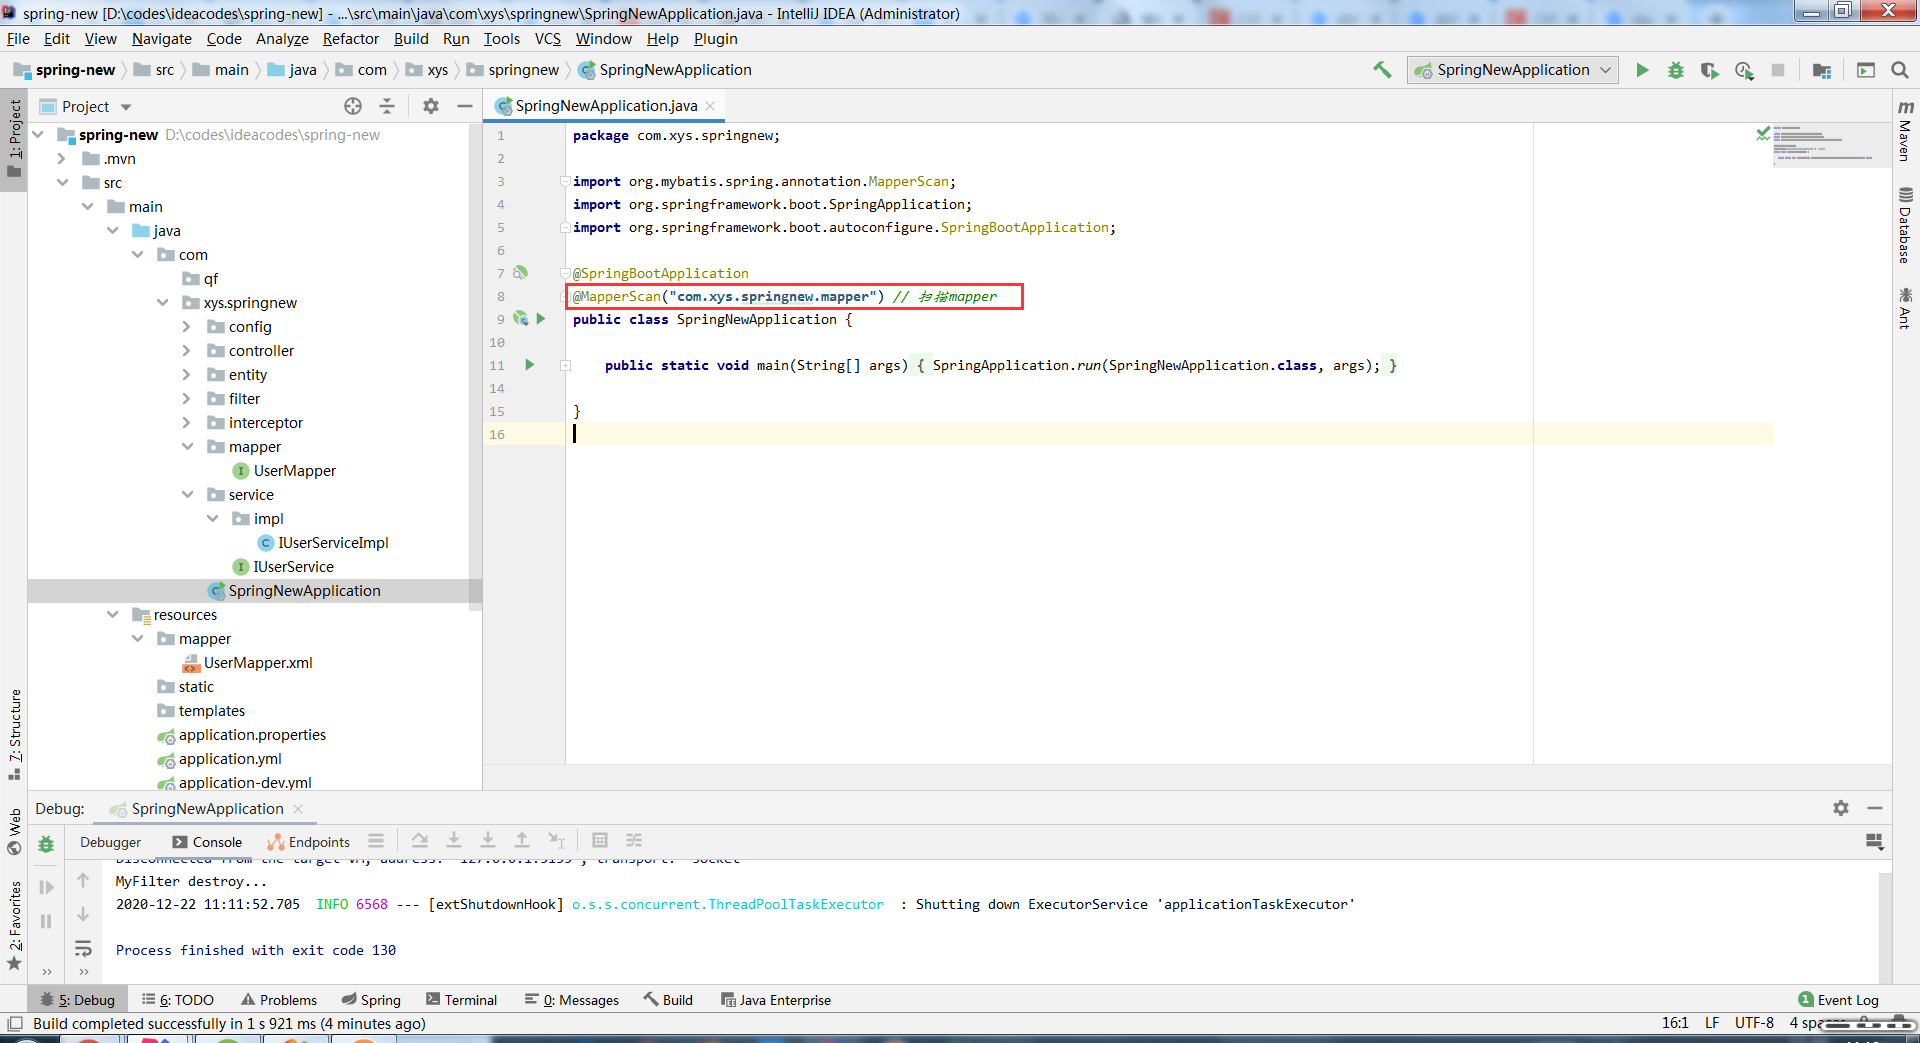Click the locate target icon in Project panel
Screen dimensions: 1920x1043
(353, 106)
